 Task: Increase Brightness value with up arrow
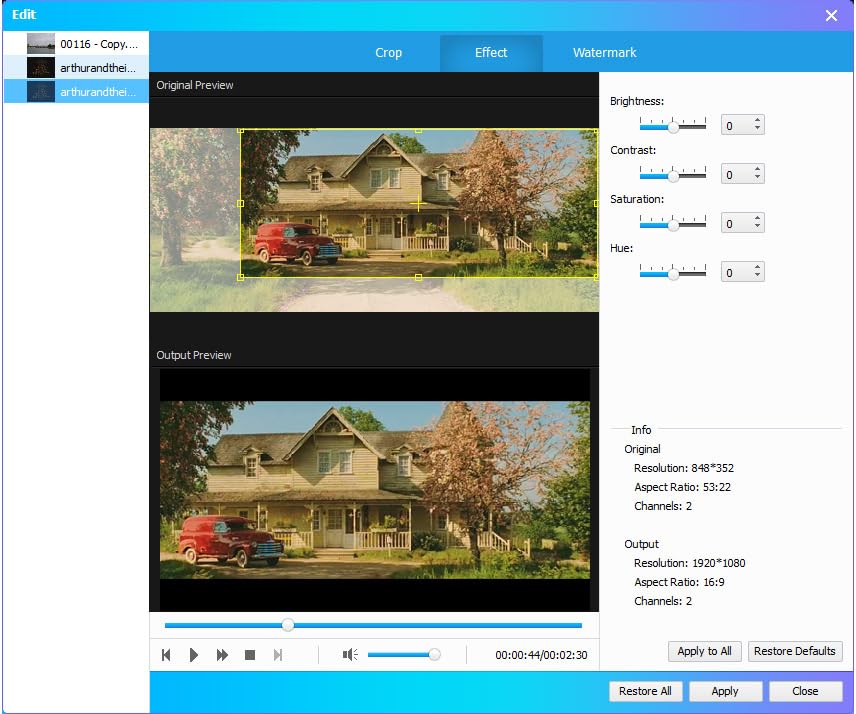click(x=757, y=121)
